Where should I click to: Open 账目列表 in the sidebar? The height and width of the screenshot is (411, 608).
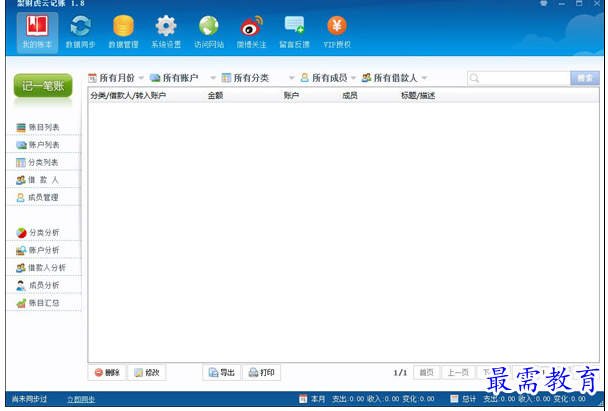click(x=43, y=127)
